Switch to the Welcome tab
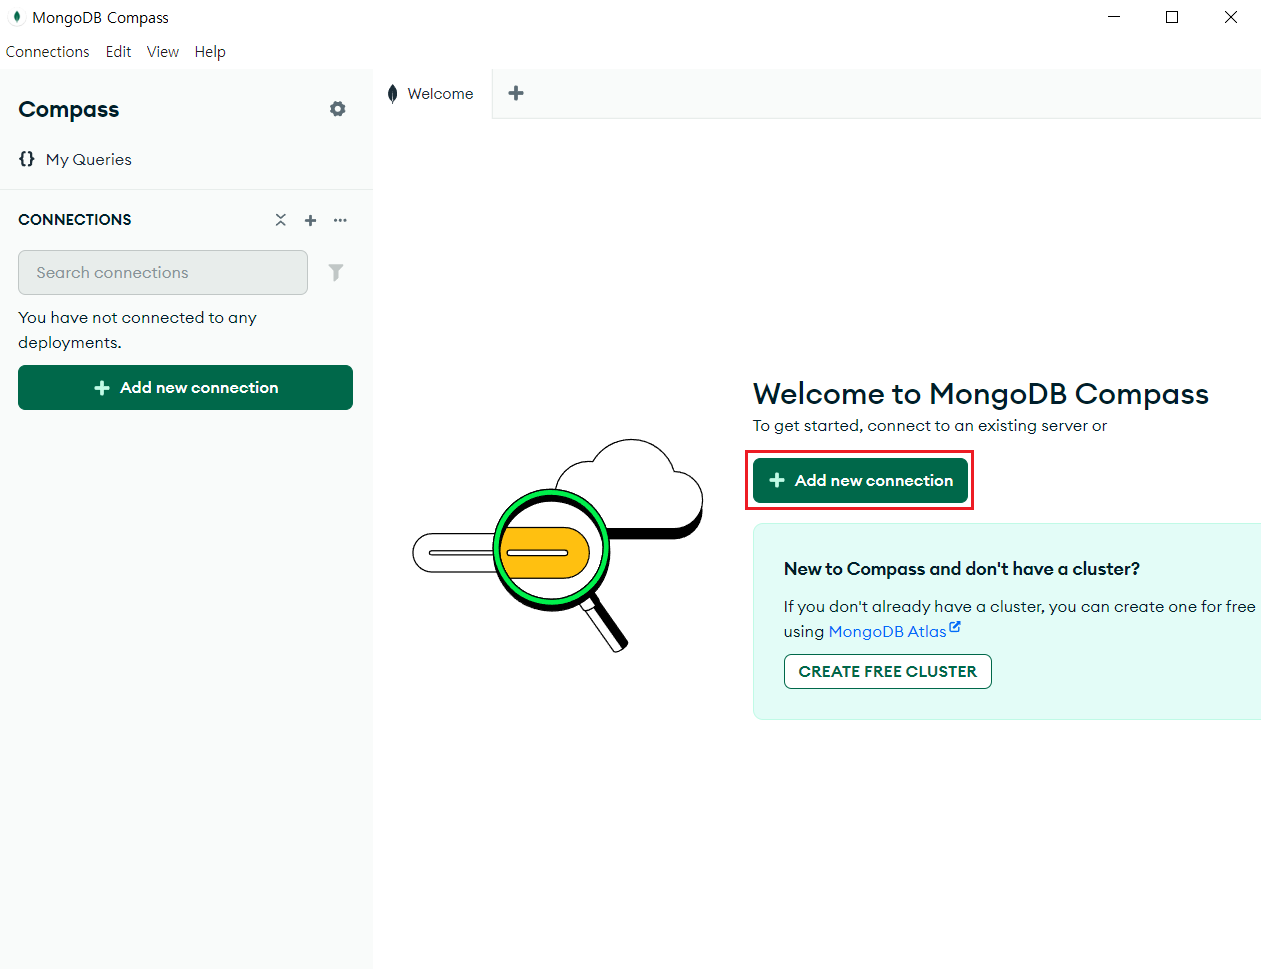Screen dimensions: 1261x969 click(x=433, y=94)
